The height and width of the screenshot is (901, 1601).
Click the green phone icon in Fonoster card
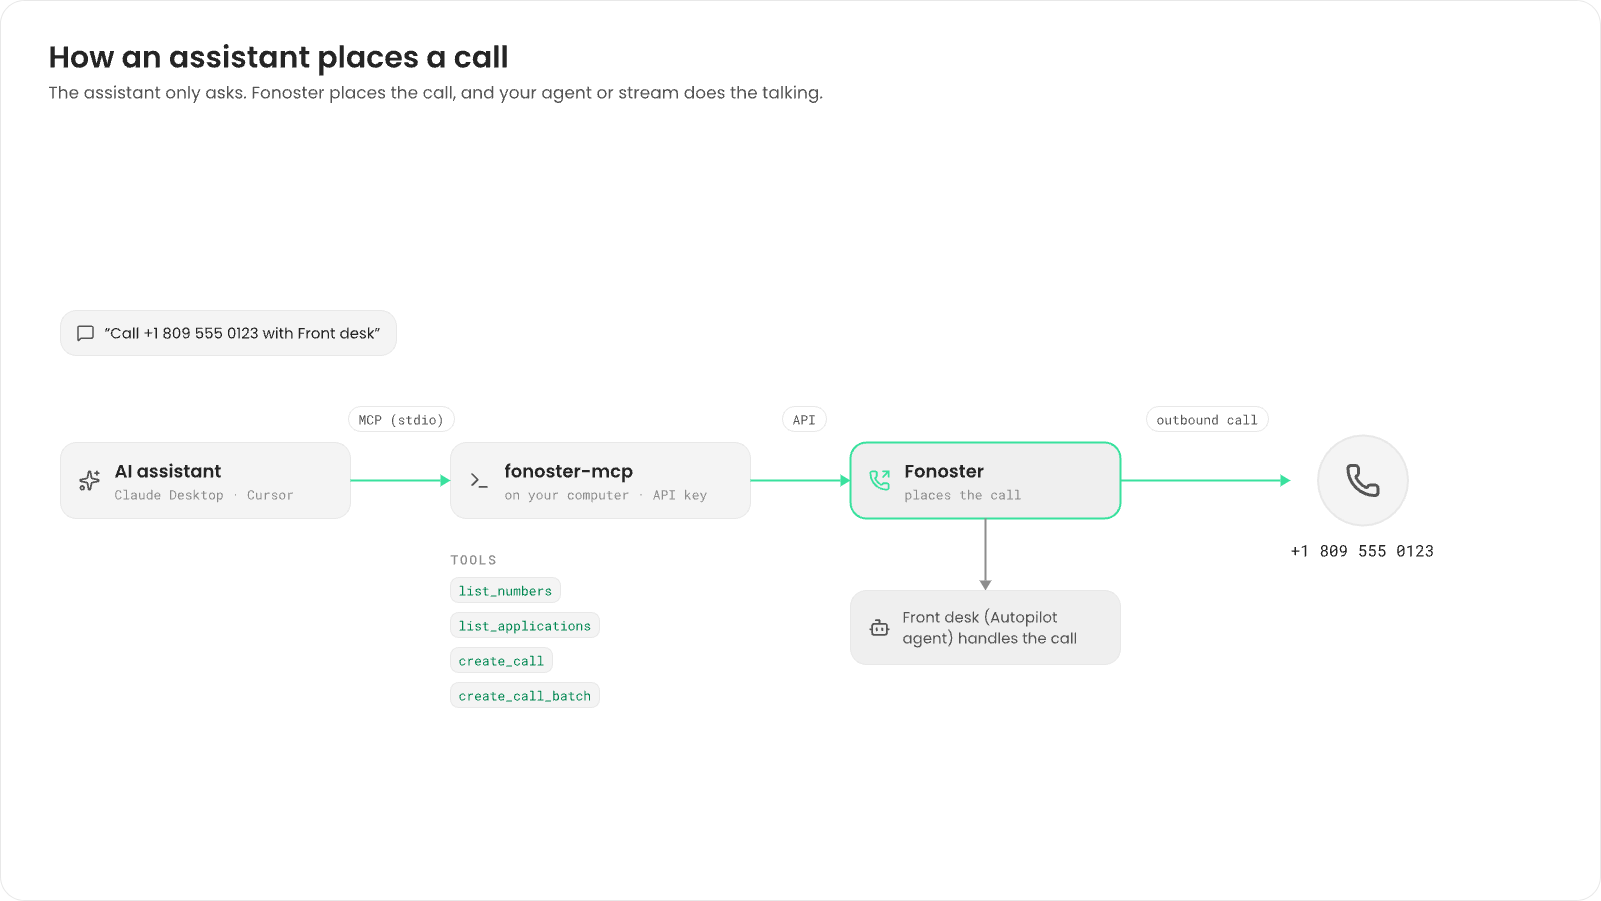[880, 481]
